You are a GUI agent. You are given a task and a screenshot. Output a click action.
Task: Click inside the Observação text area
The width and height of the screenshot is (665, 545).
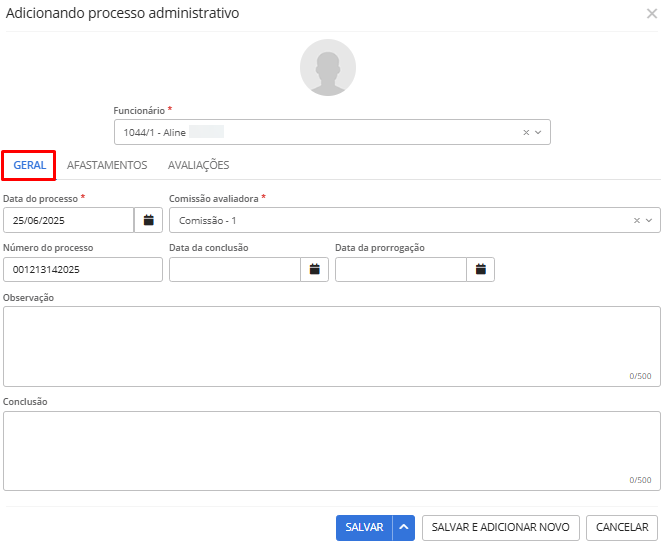(x=332, y=346)
